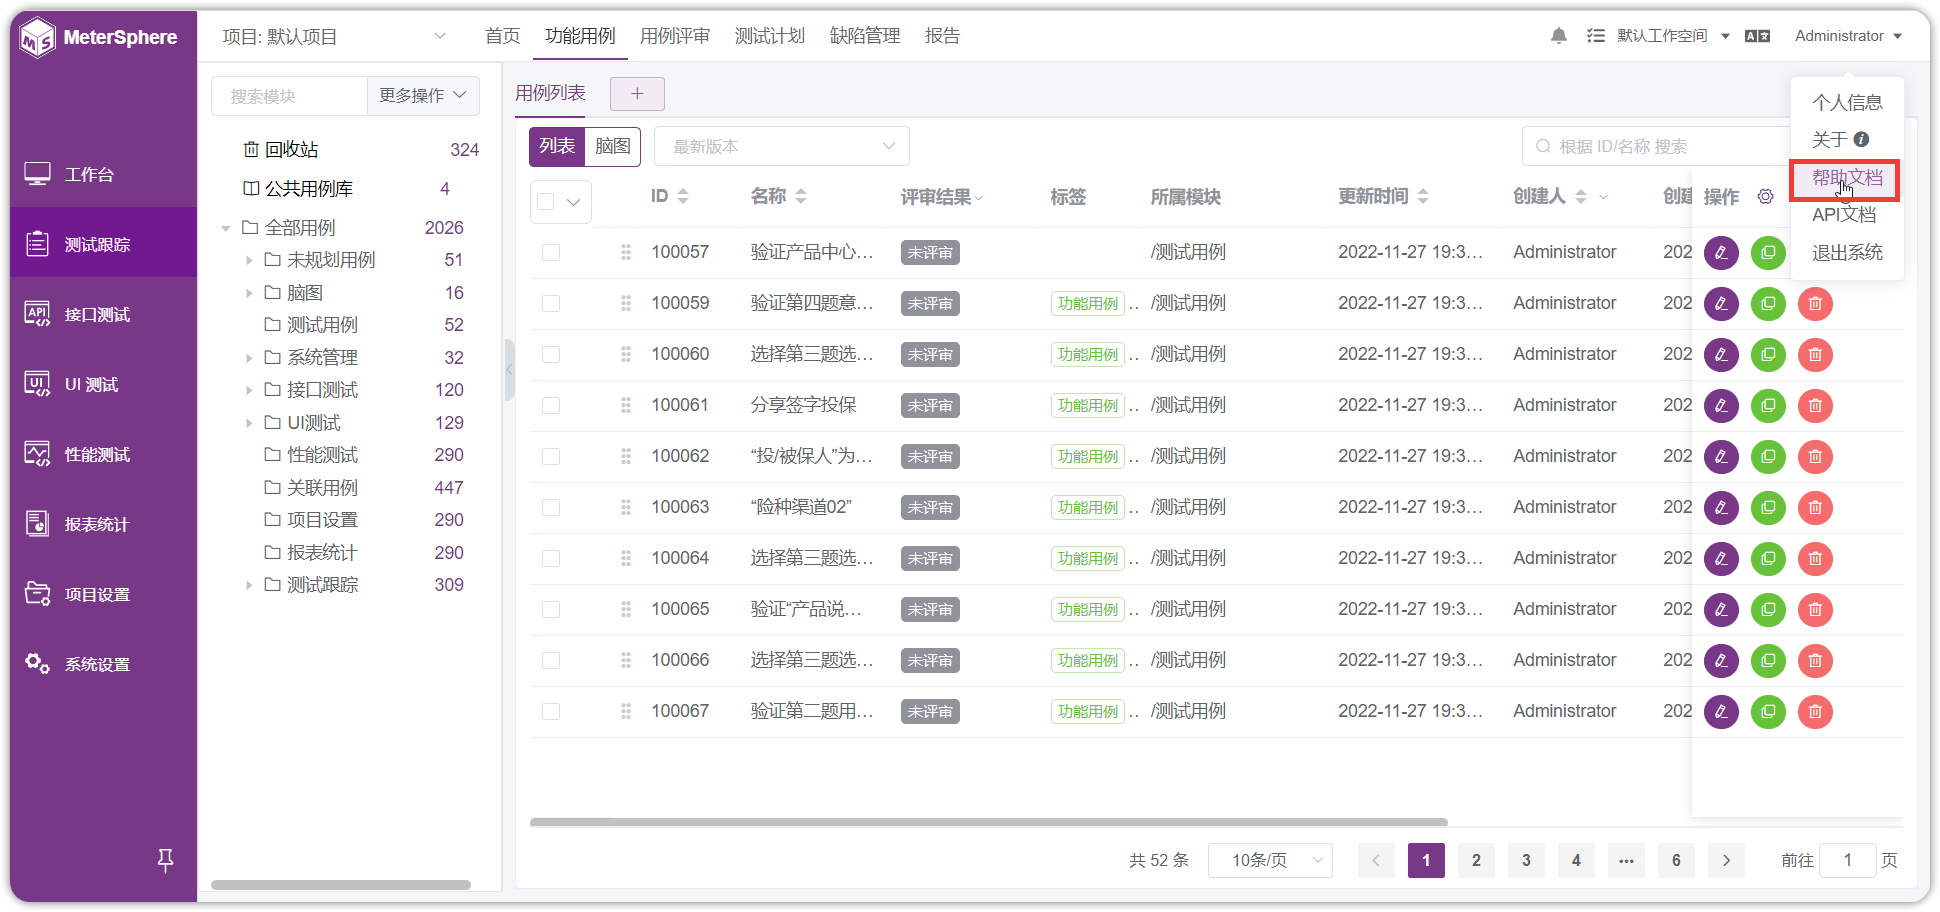Viewport: 1940px width, 912px height.
Task: Click the task list icon near the workspace
Action: point(1596,36)
